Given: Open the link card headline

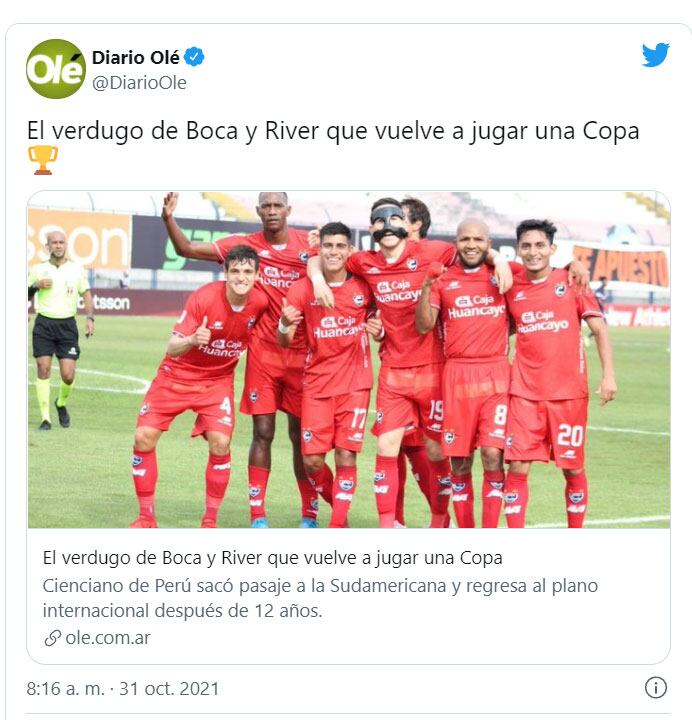Looking at the screenshot, I should point(272,558).
